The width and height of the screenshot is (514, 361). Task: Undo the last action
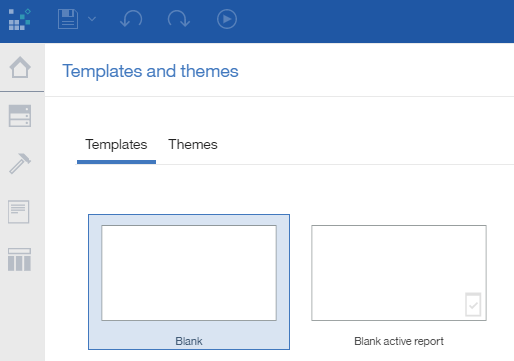[131, 19]
